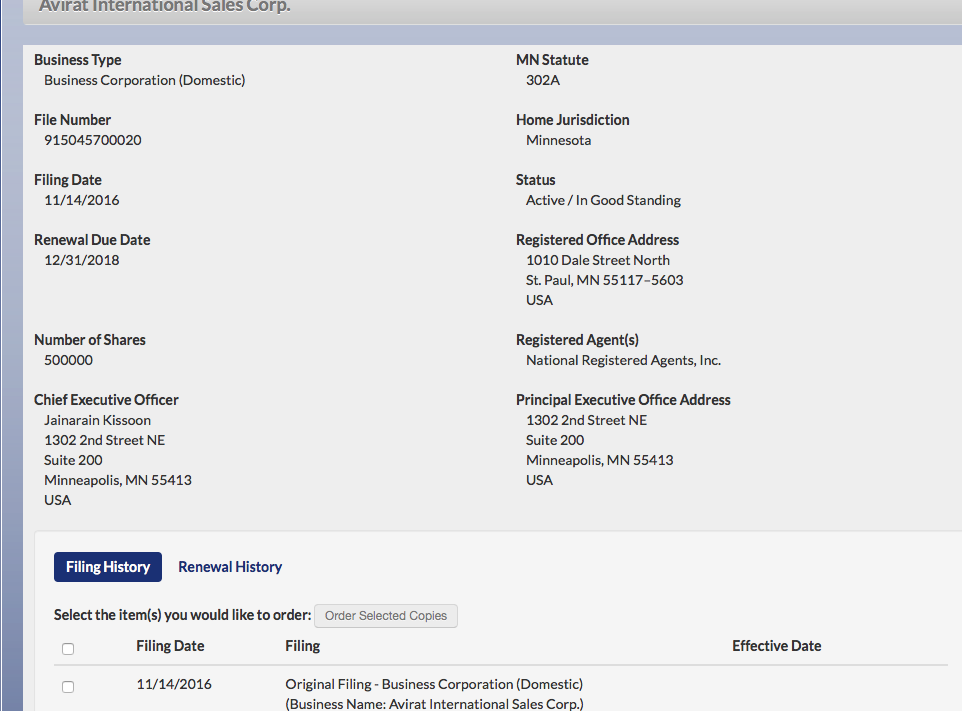Click the Avirat International Sales Corp. page title

click(165, 6)
